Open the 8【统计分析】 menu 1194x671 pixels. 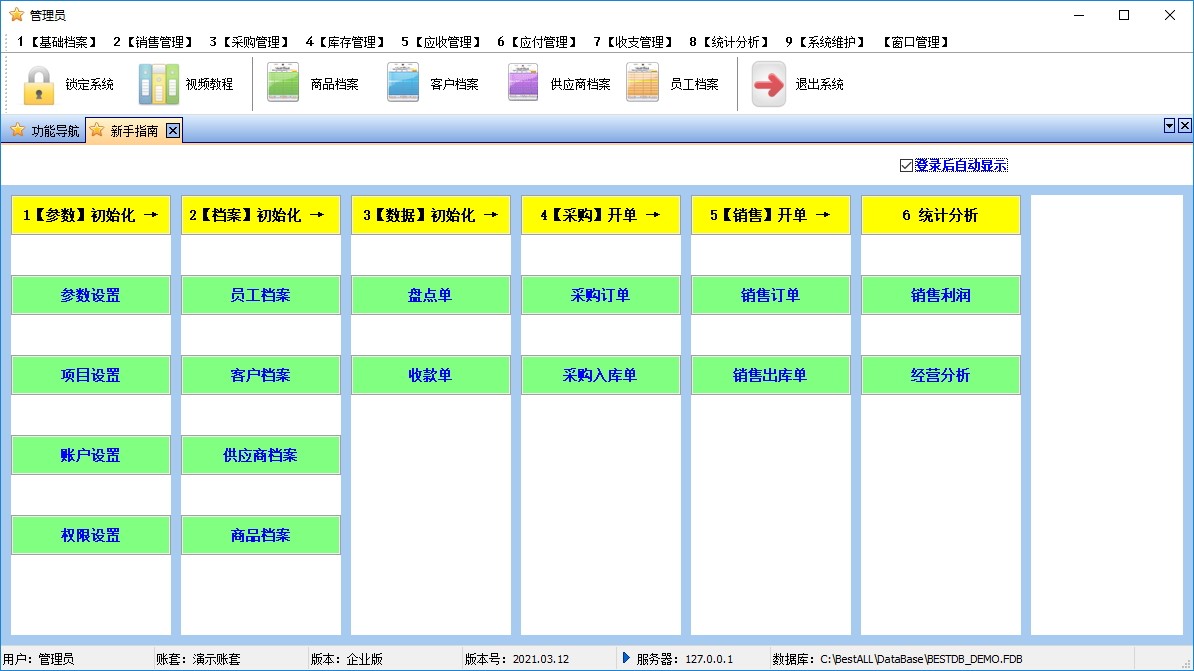point(728,42)
